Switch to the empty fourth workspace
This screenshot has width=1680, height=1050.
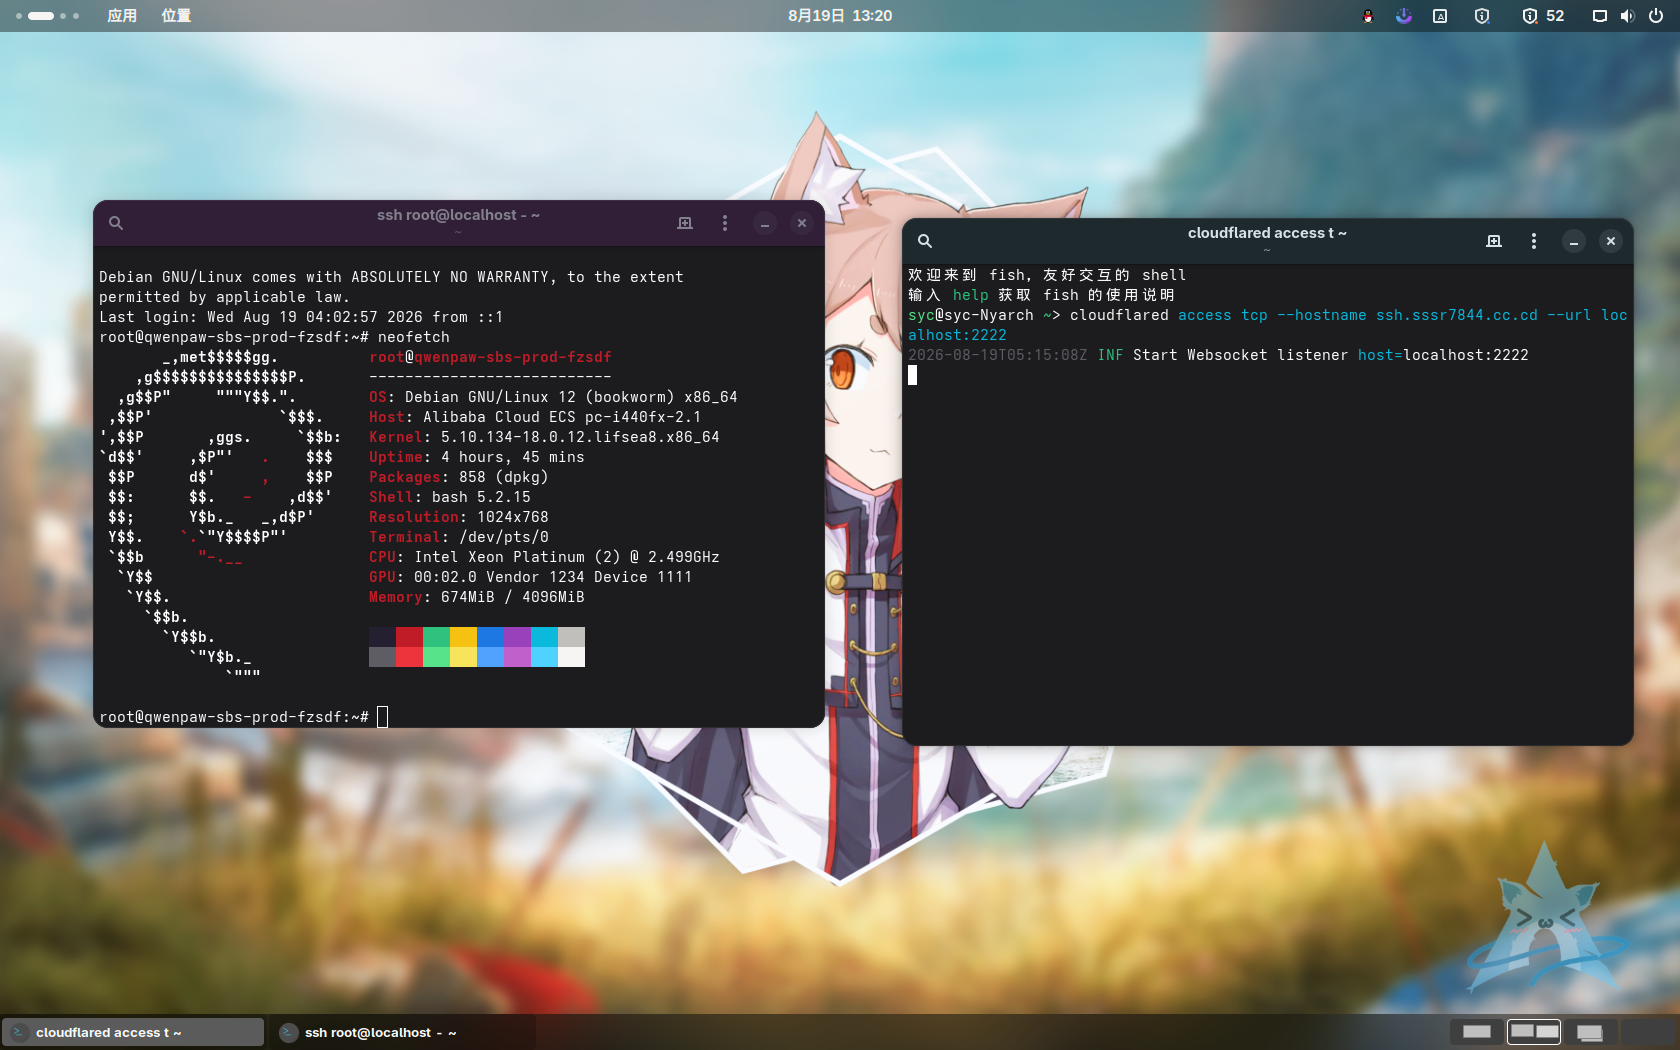click(1647, 1032)
